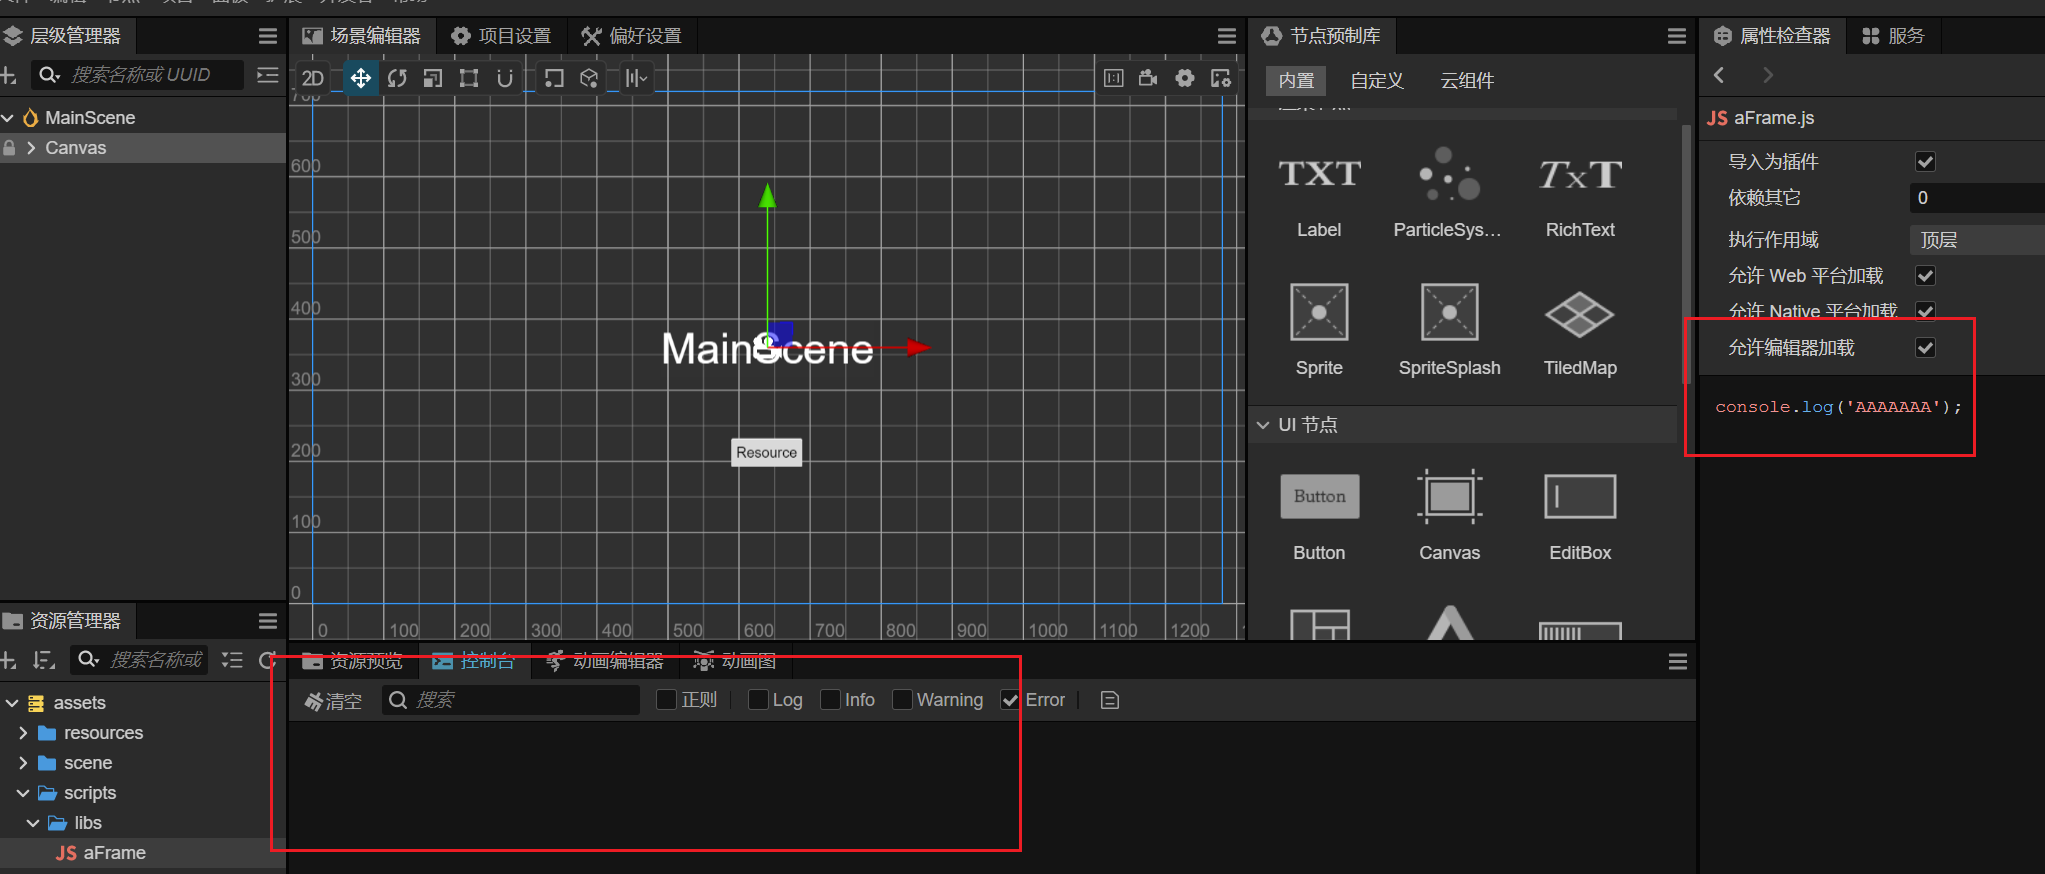Open the align options dropdown in scene toolbar

[636, 78]
